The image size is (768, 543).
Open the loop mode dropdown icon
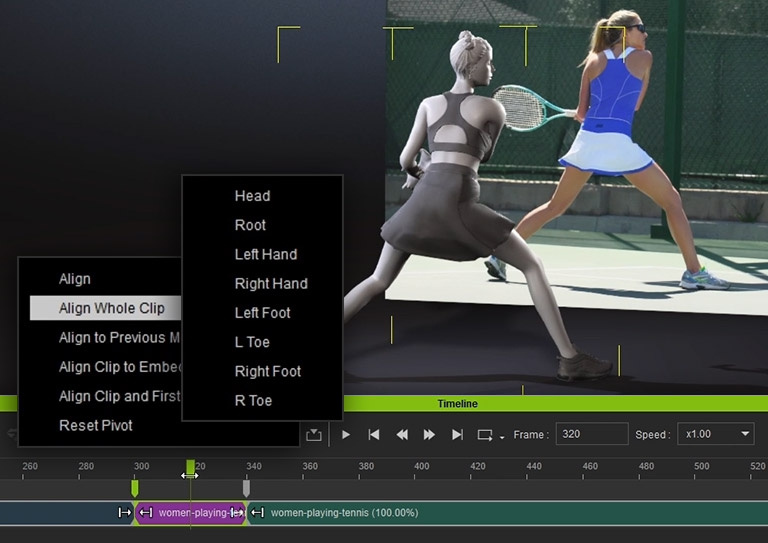tap(488, 435)
